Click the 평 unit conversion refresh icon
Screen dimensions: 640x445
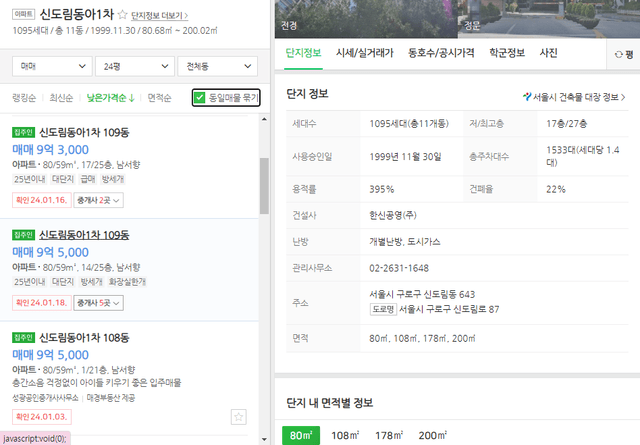pos(619,54)
